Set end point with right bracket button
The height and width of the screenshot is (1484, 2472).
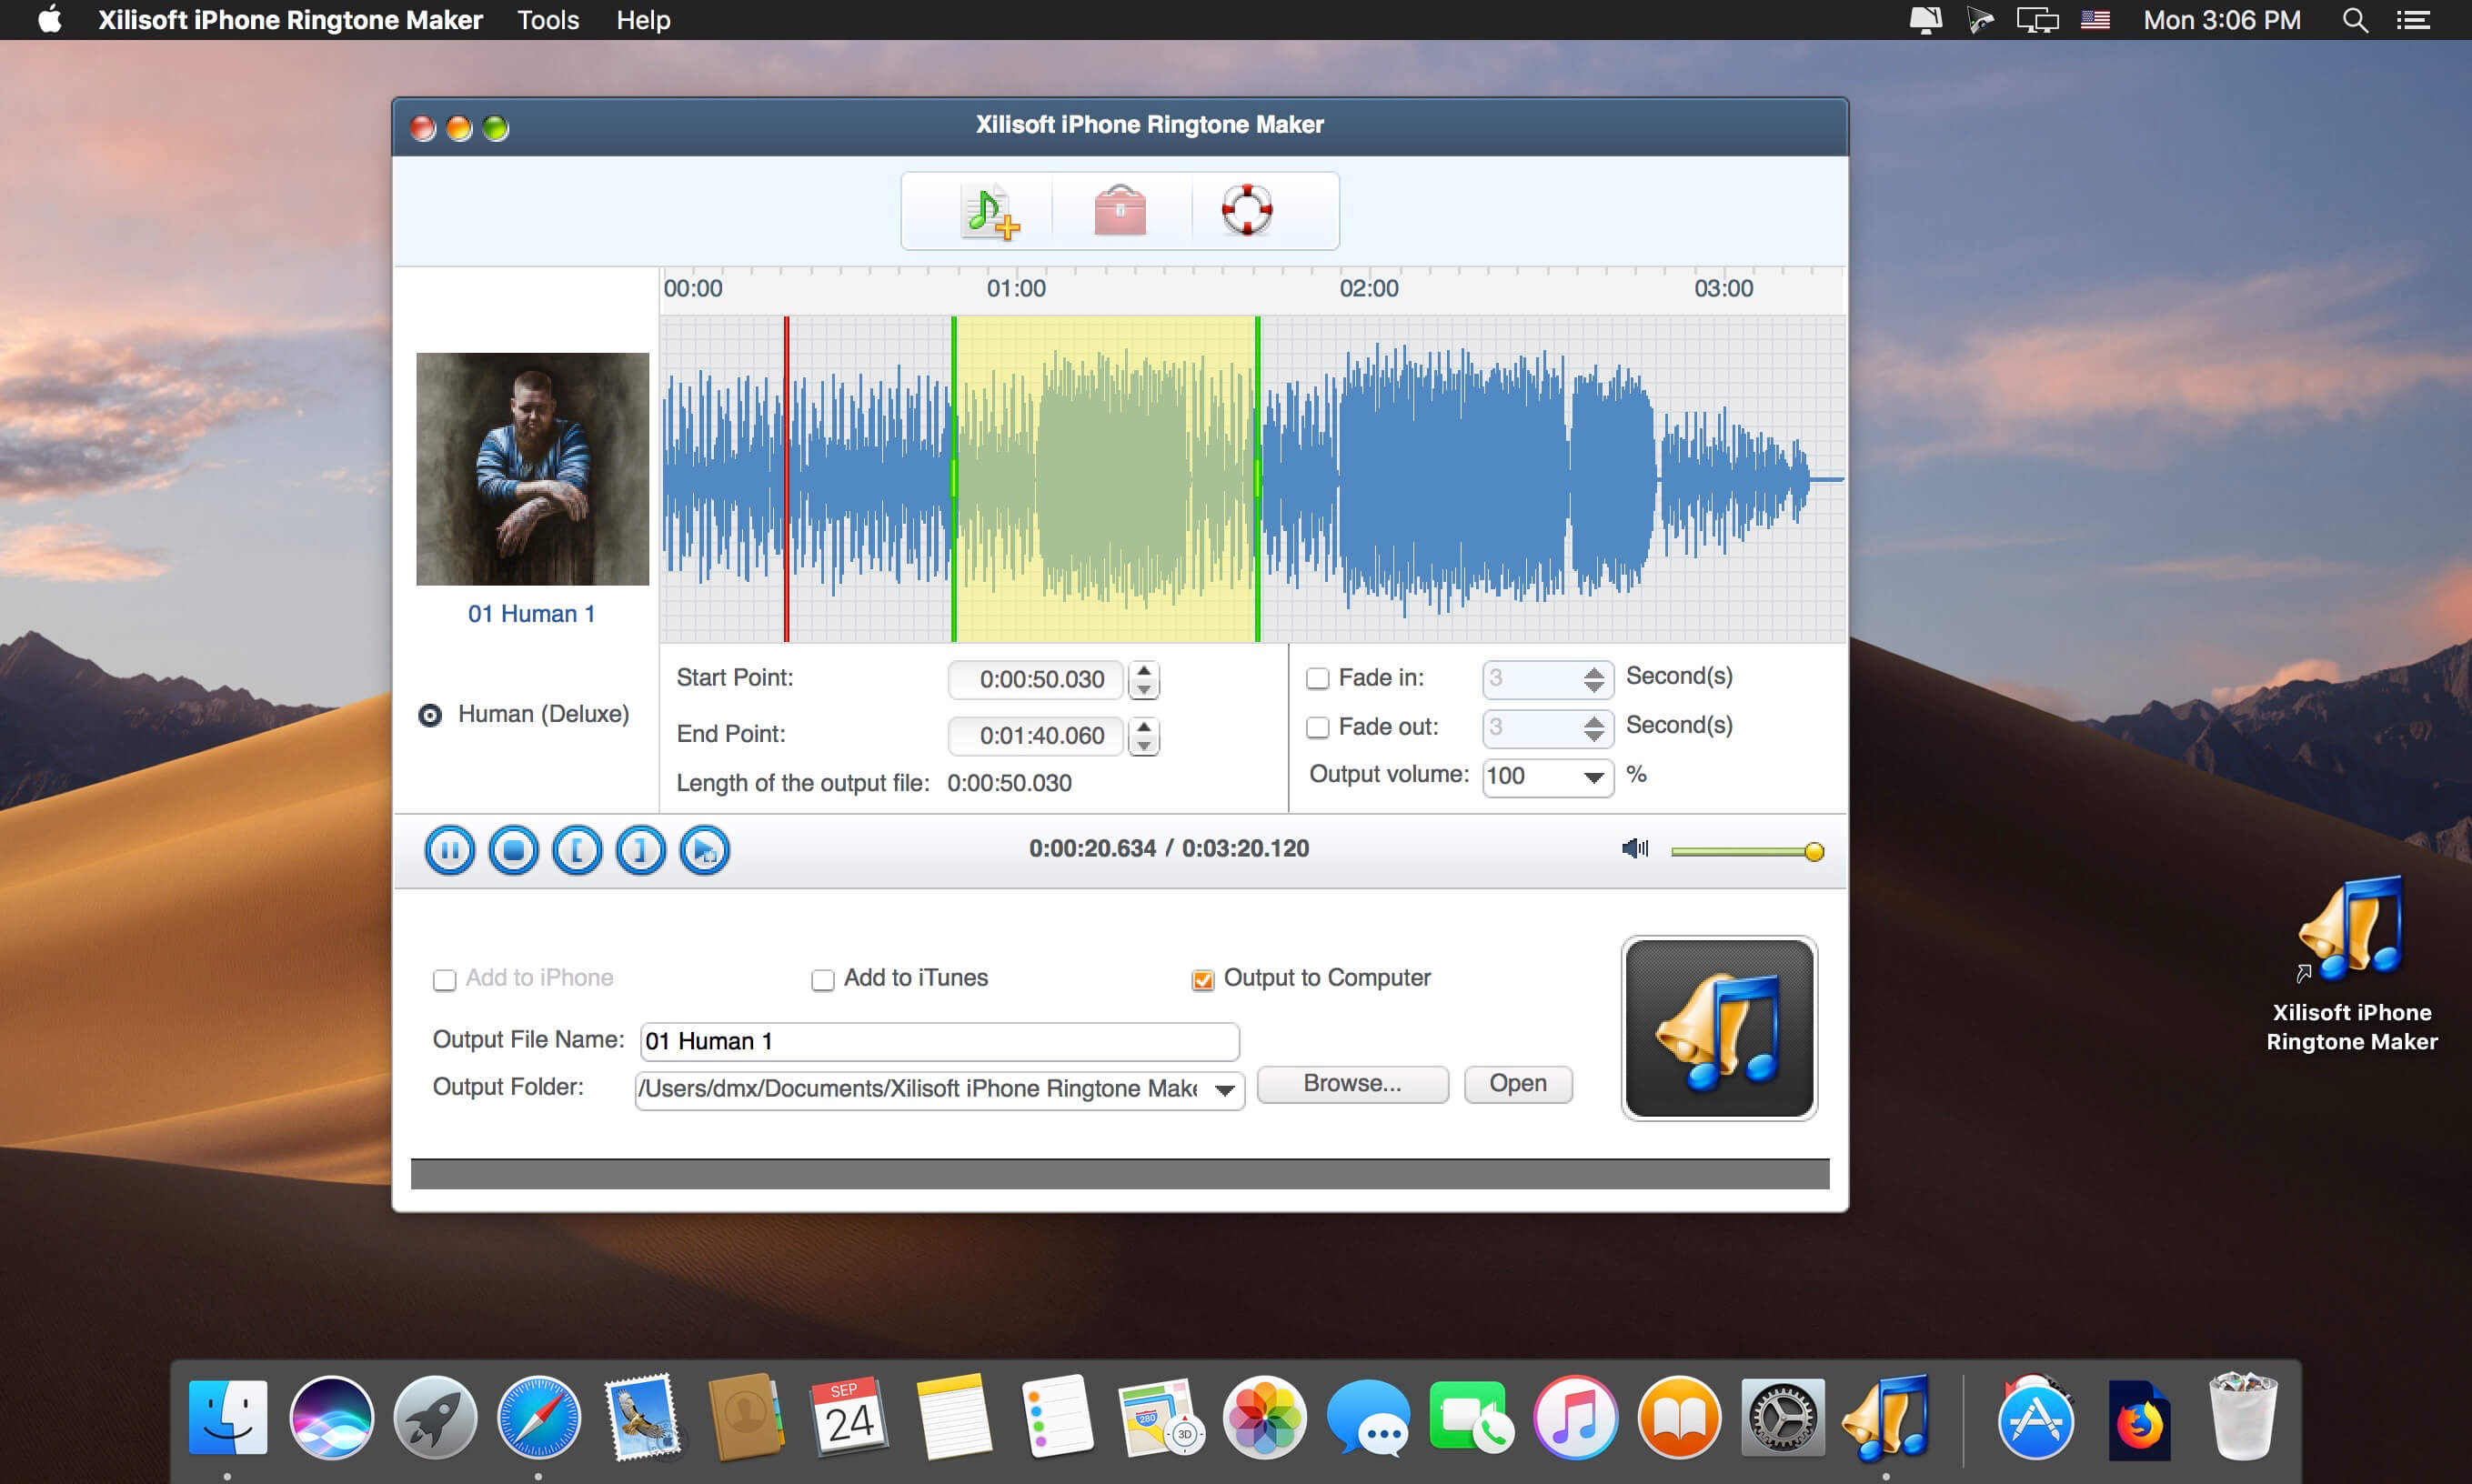tap(641, 851)
